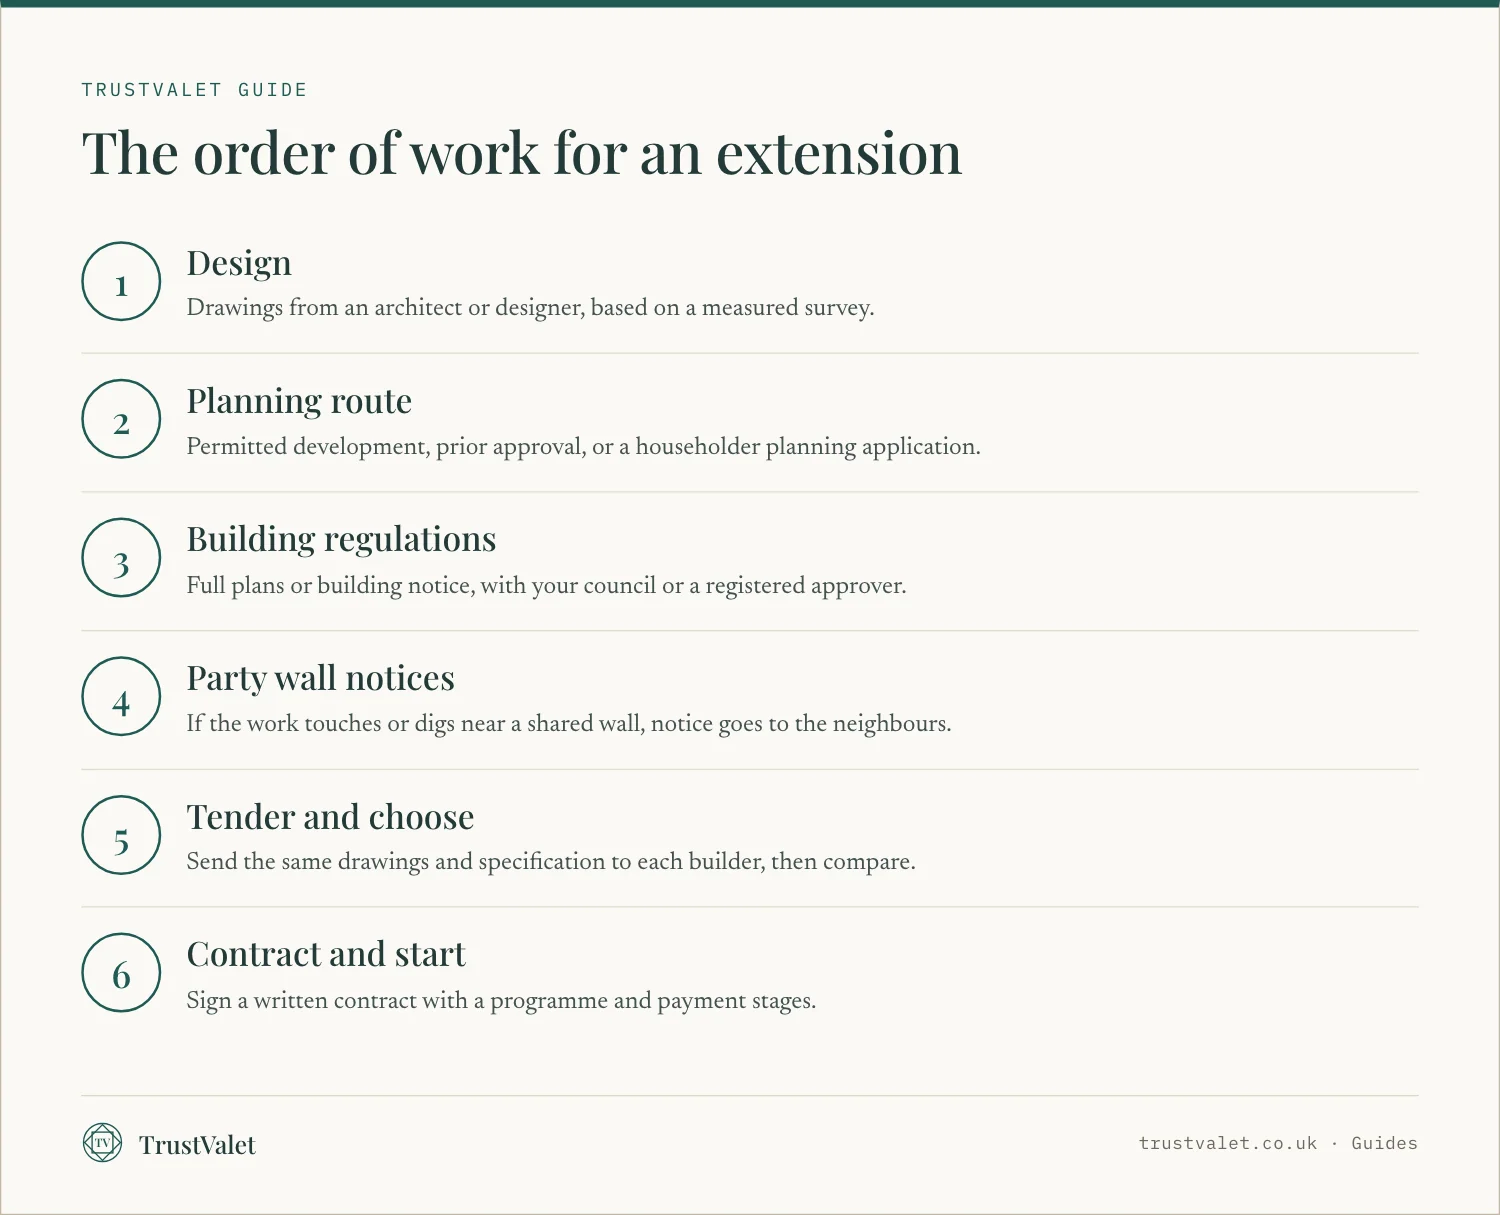Click the 'Guides' footer label

pyautogui.click(x=1384, y=1143)
